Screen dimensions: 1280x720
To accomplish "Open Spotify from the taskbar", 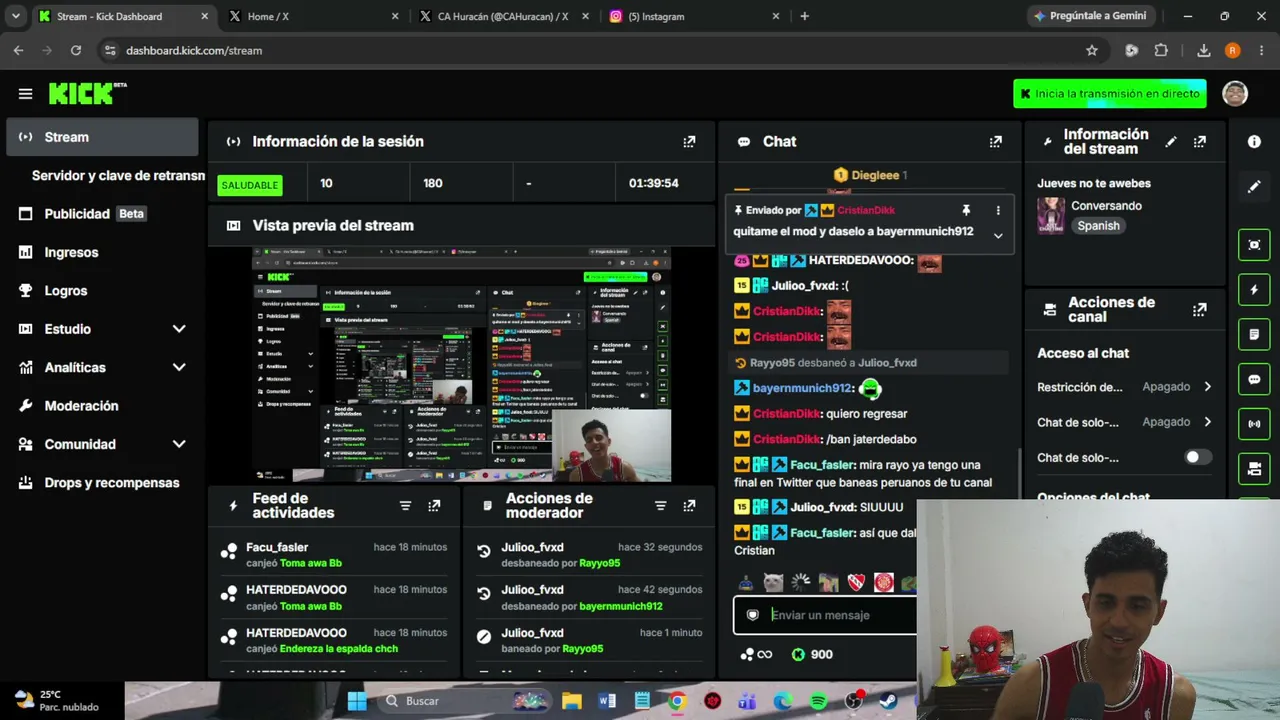I will coord(818,701).
